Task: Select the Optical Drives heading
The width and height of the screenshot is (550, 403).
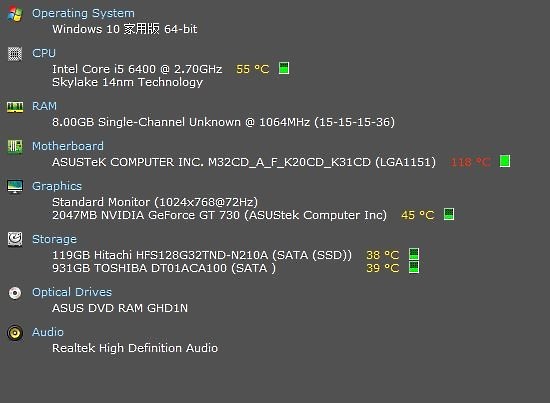Action: 72,292
